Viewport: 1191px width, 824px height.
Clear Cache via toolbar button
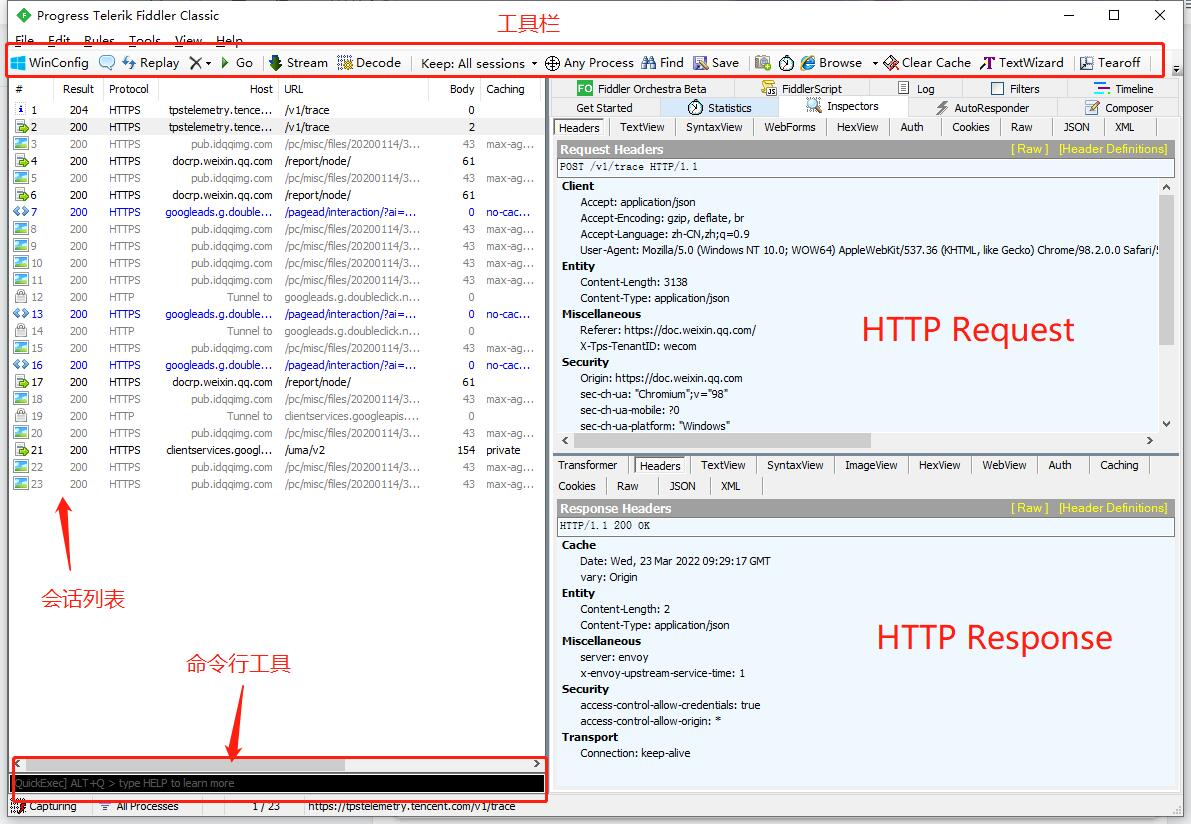coord(927,63)
